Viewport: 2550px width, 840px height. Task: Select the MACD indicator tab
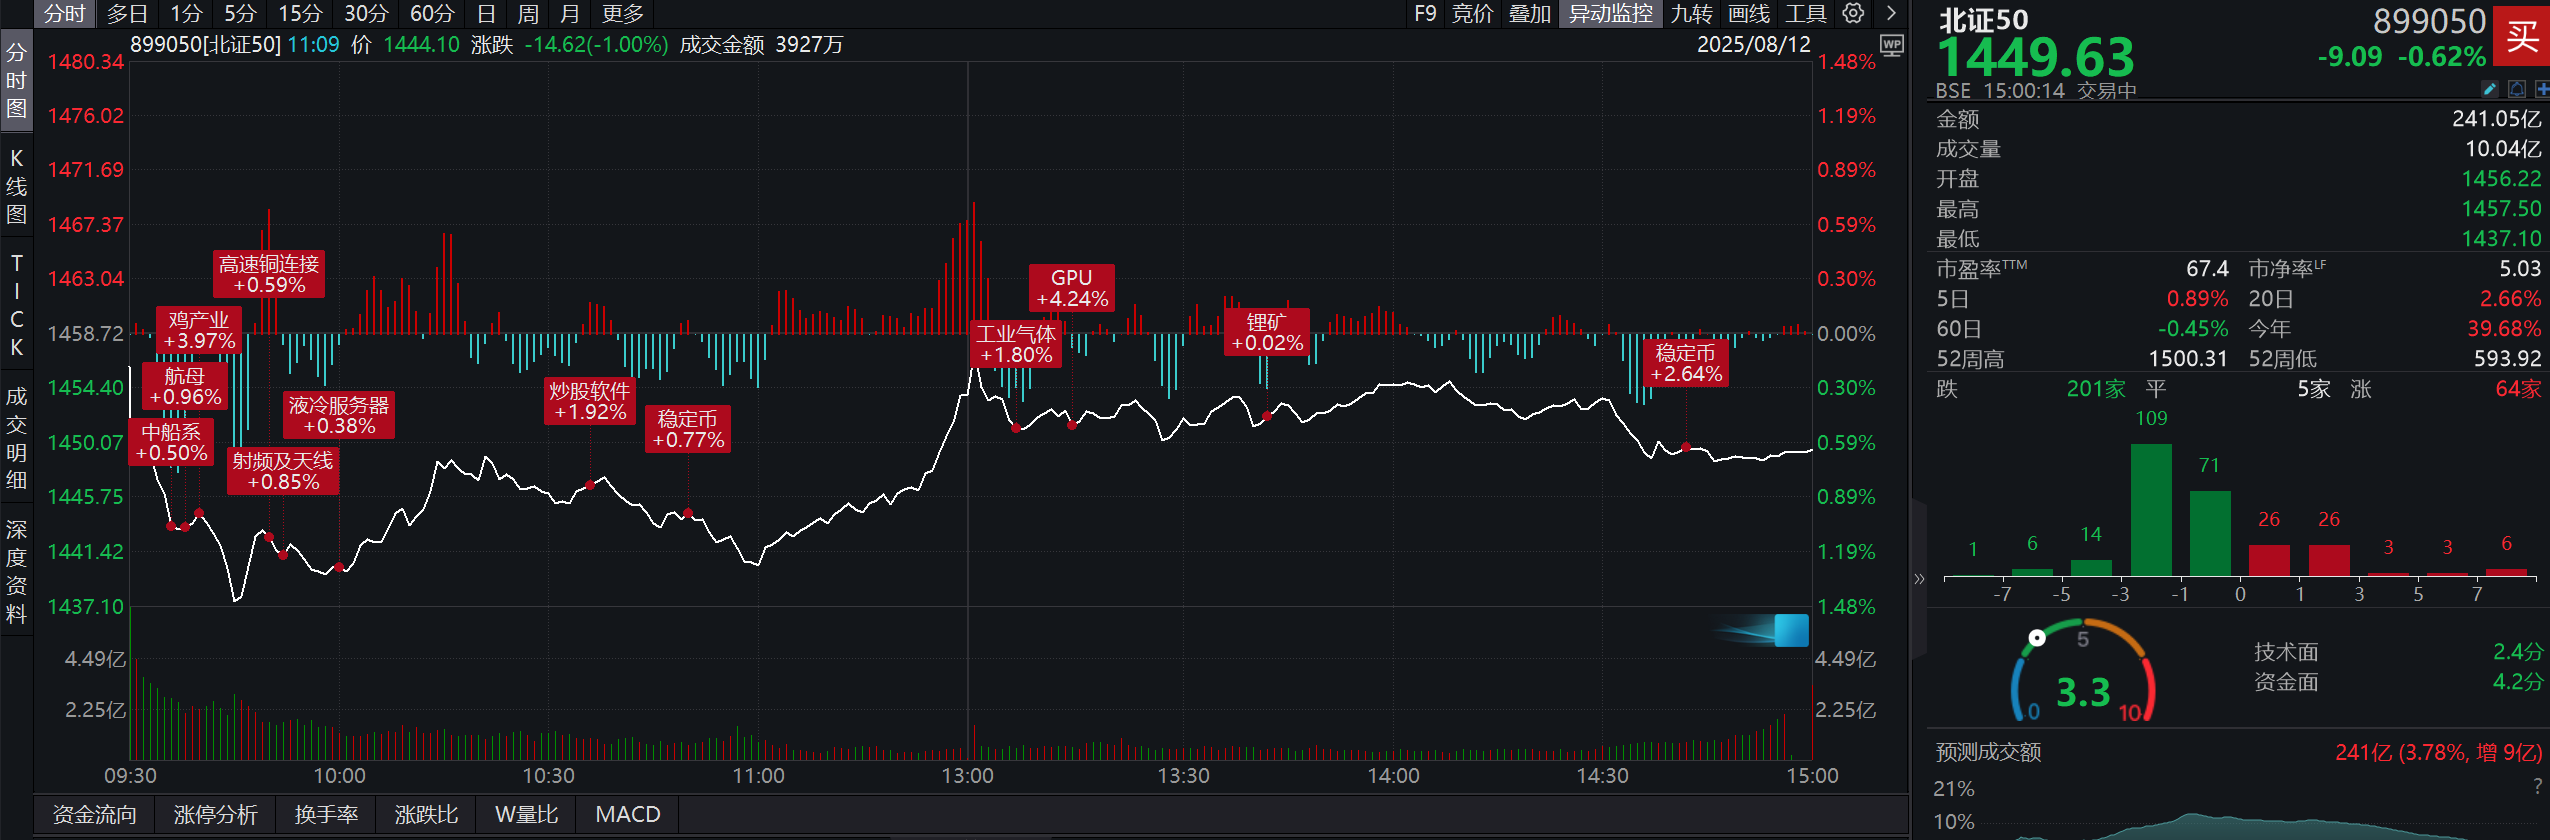pos(628,814)
